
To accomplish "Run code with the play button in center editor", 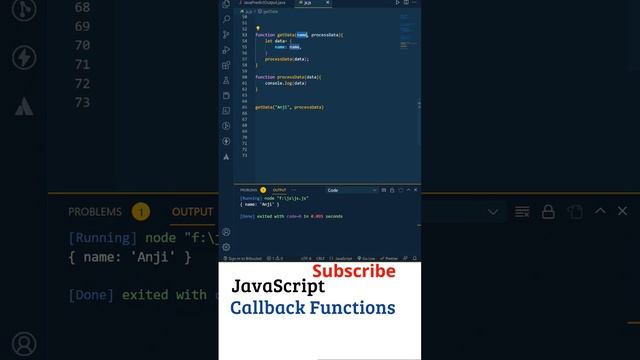I will pyautogui.click(x=398, y=2).
